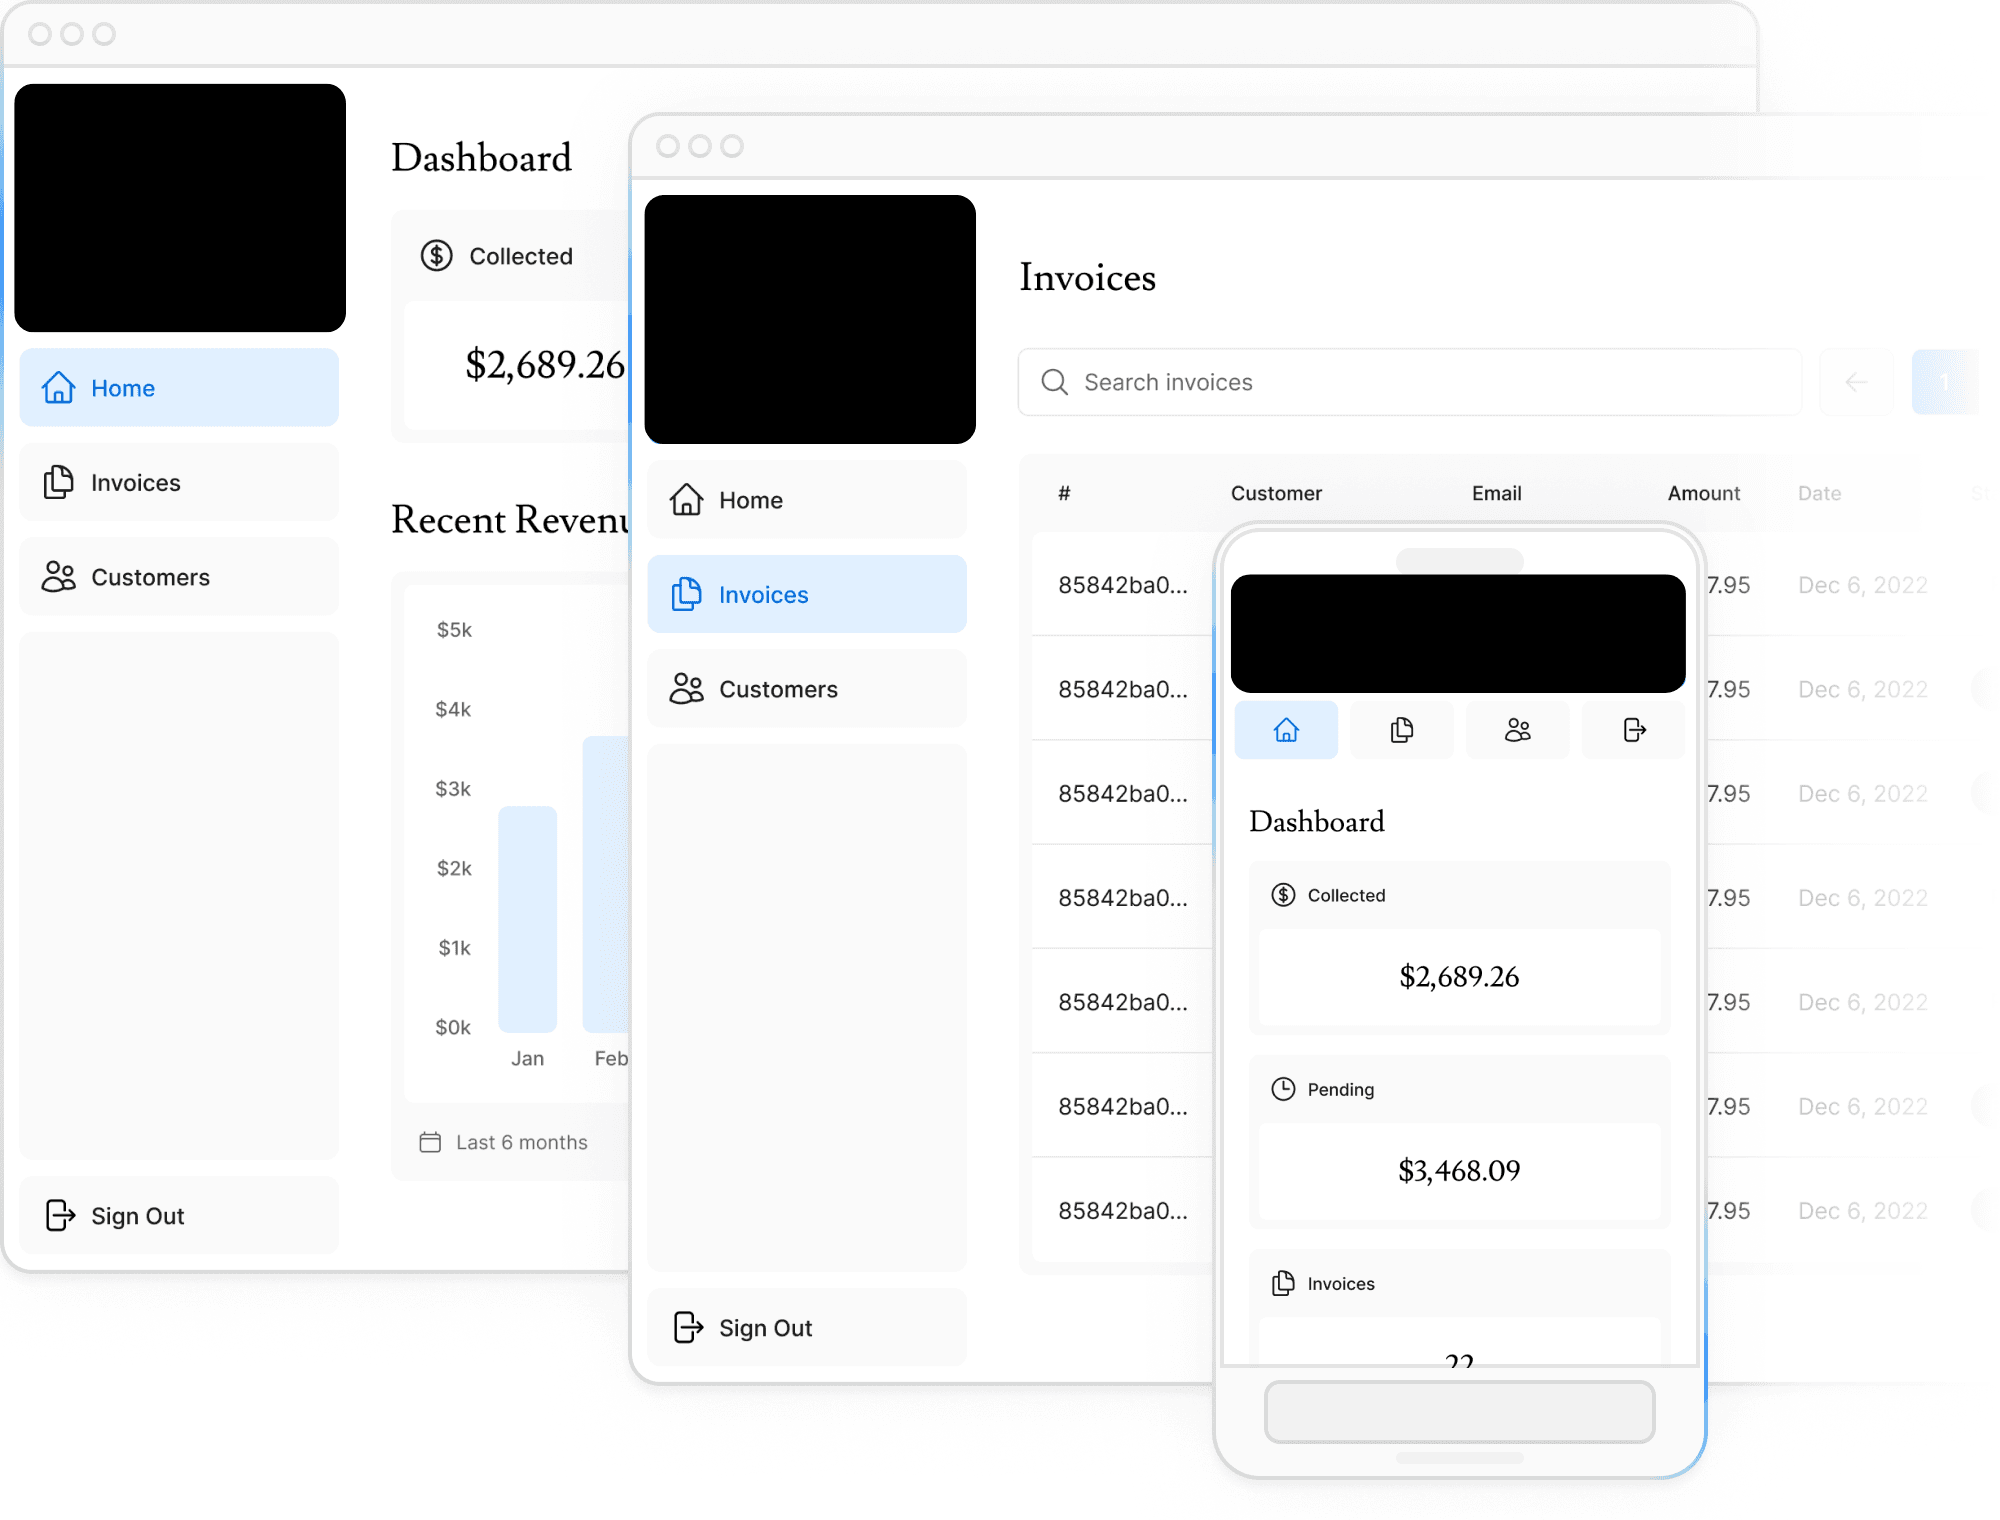Click the dollar icon beside Collected on phone

coord(1283,894)
